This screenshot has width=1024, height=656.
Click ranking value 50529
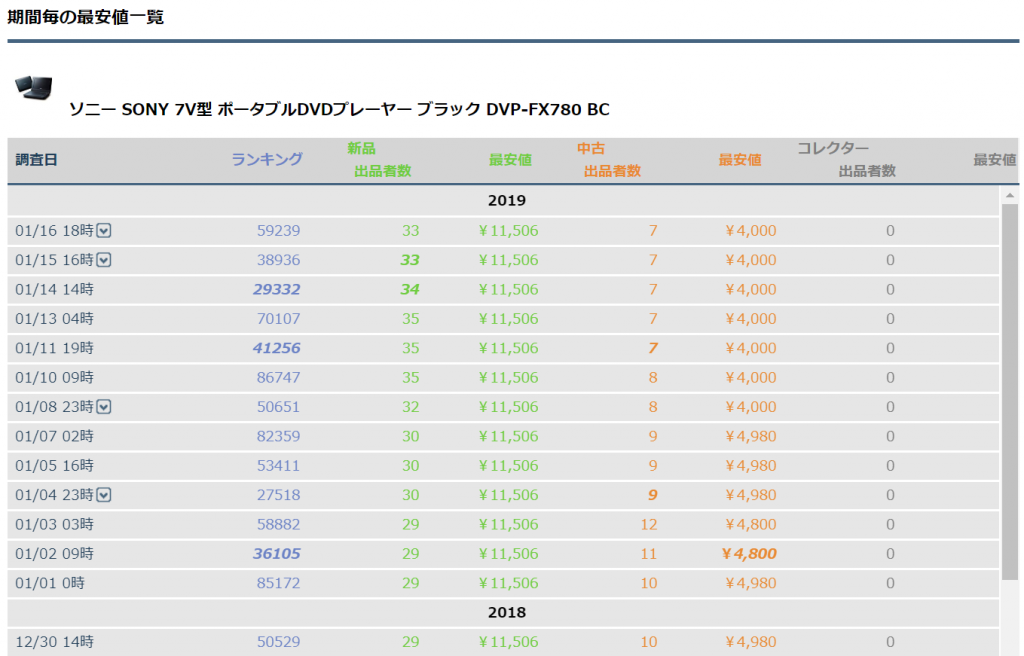pos(278,642)
